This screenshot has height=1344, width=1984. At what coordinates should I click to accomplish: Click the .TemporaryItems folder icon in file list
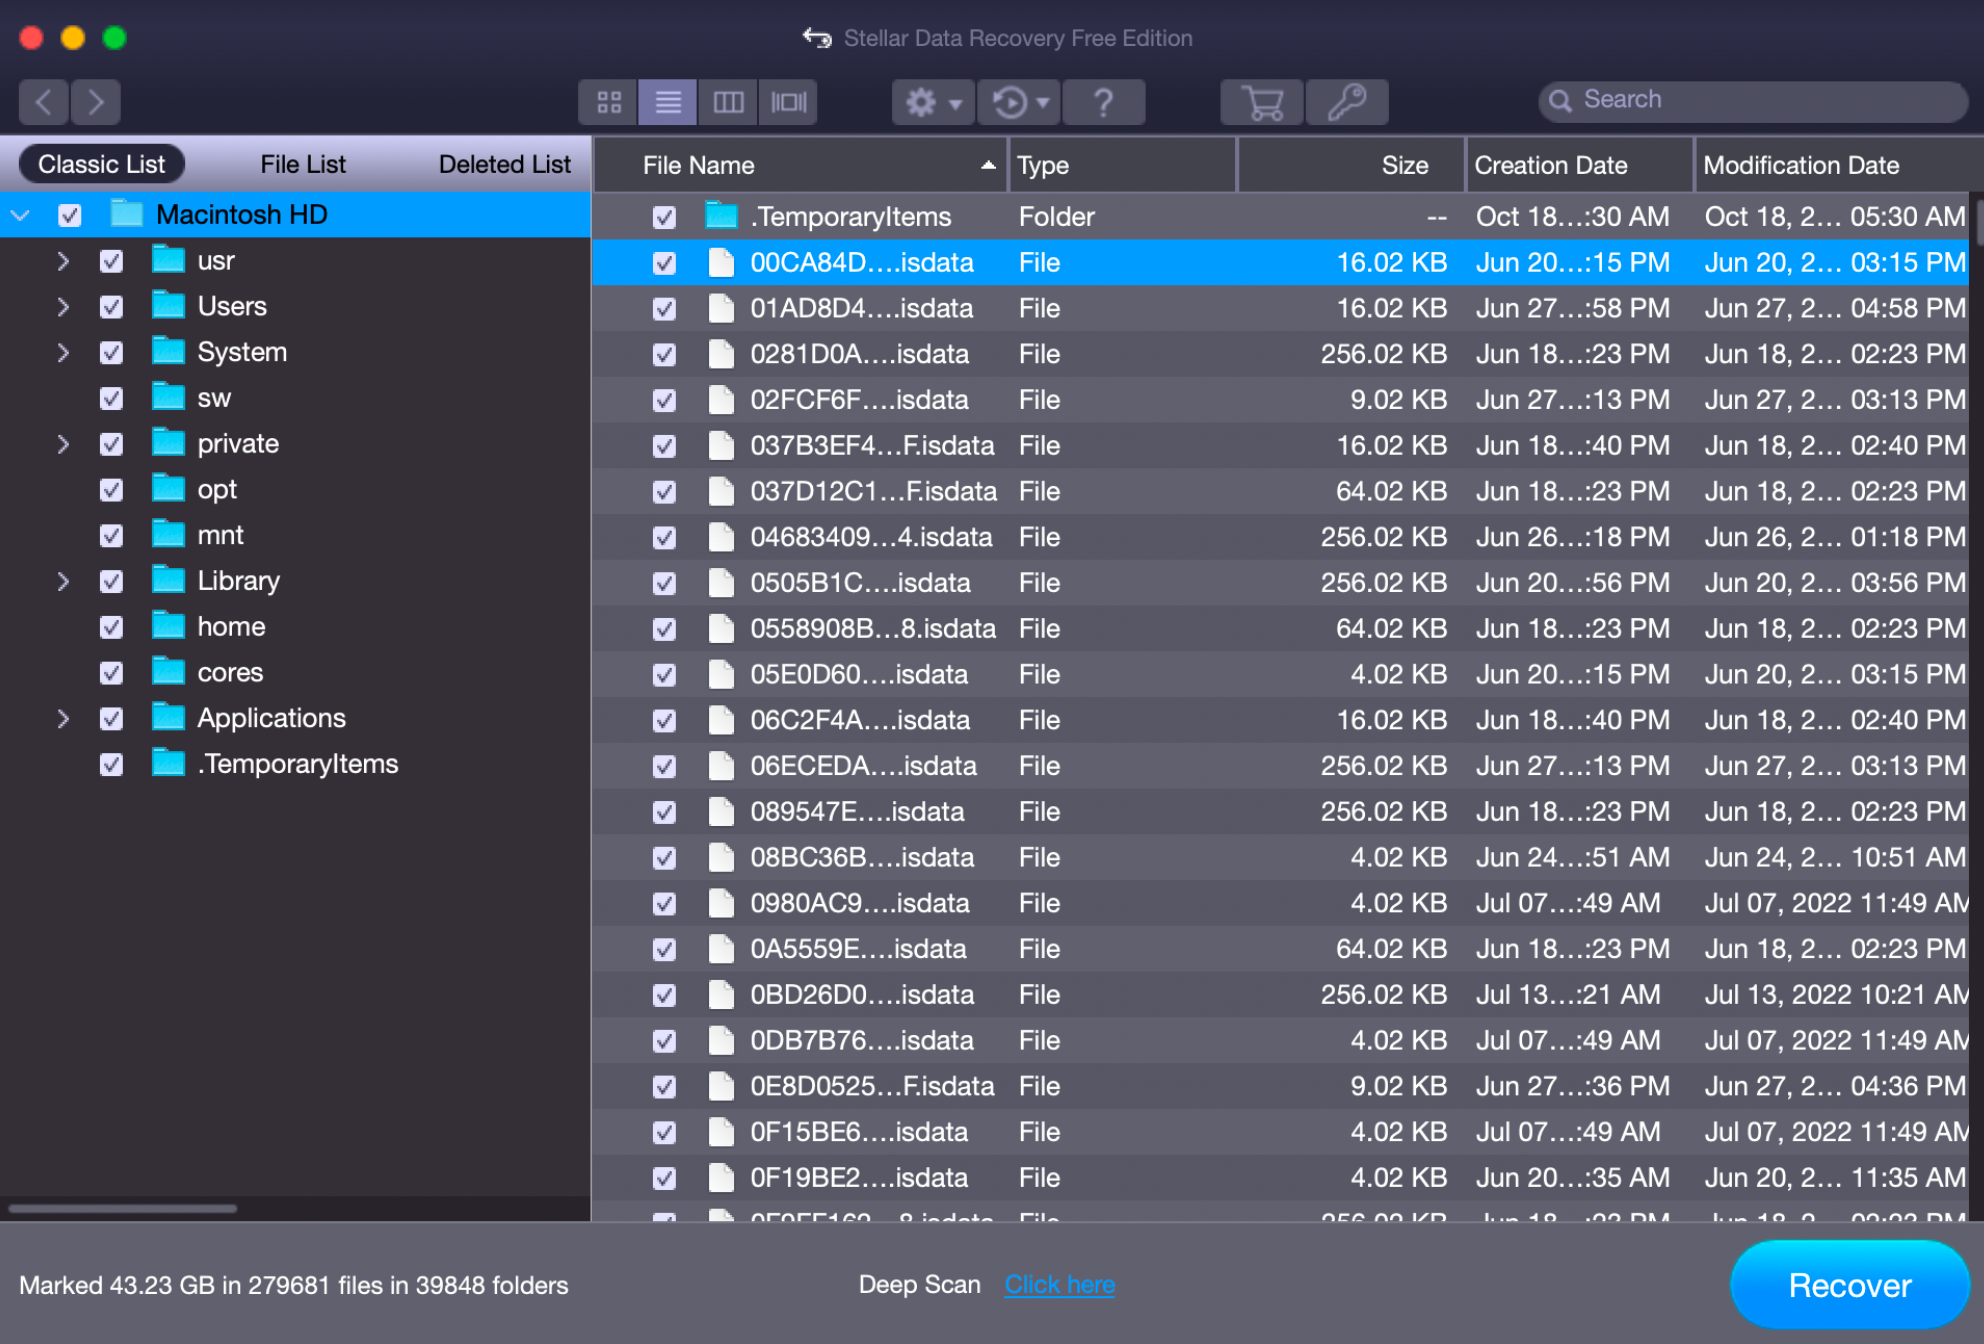(x=721, y=216)
